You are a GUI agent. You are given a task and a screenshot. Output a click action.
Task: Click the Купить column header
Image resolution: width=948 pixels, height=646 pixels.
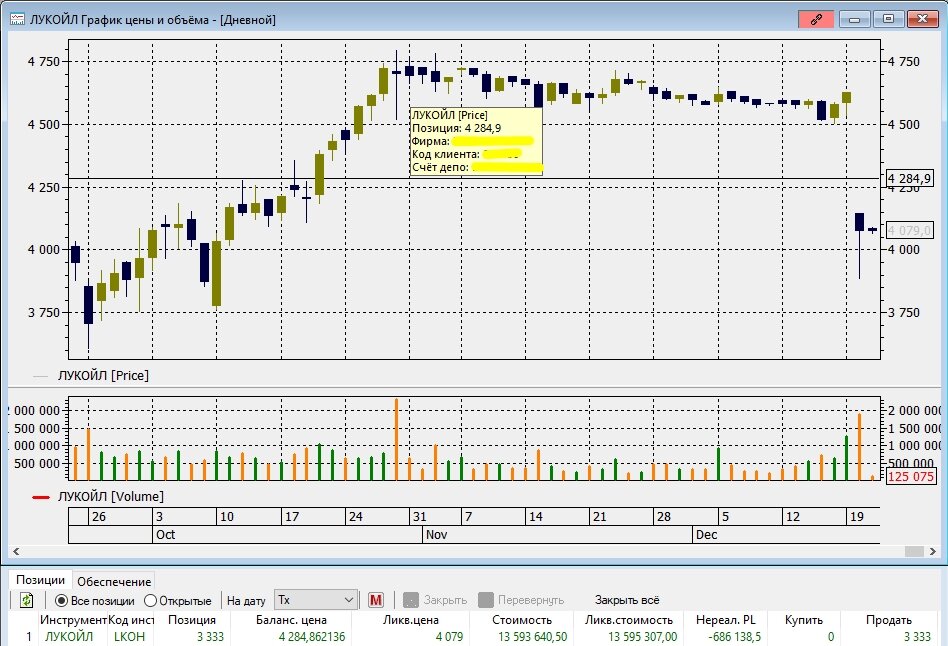[x=804, y=620]
